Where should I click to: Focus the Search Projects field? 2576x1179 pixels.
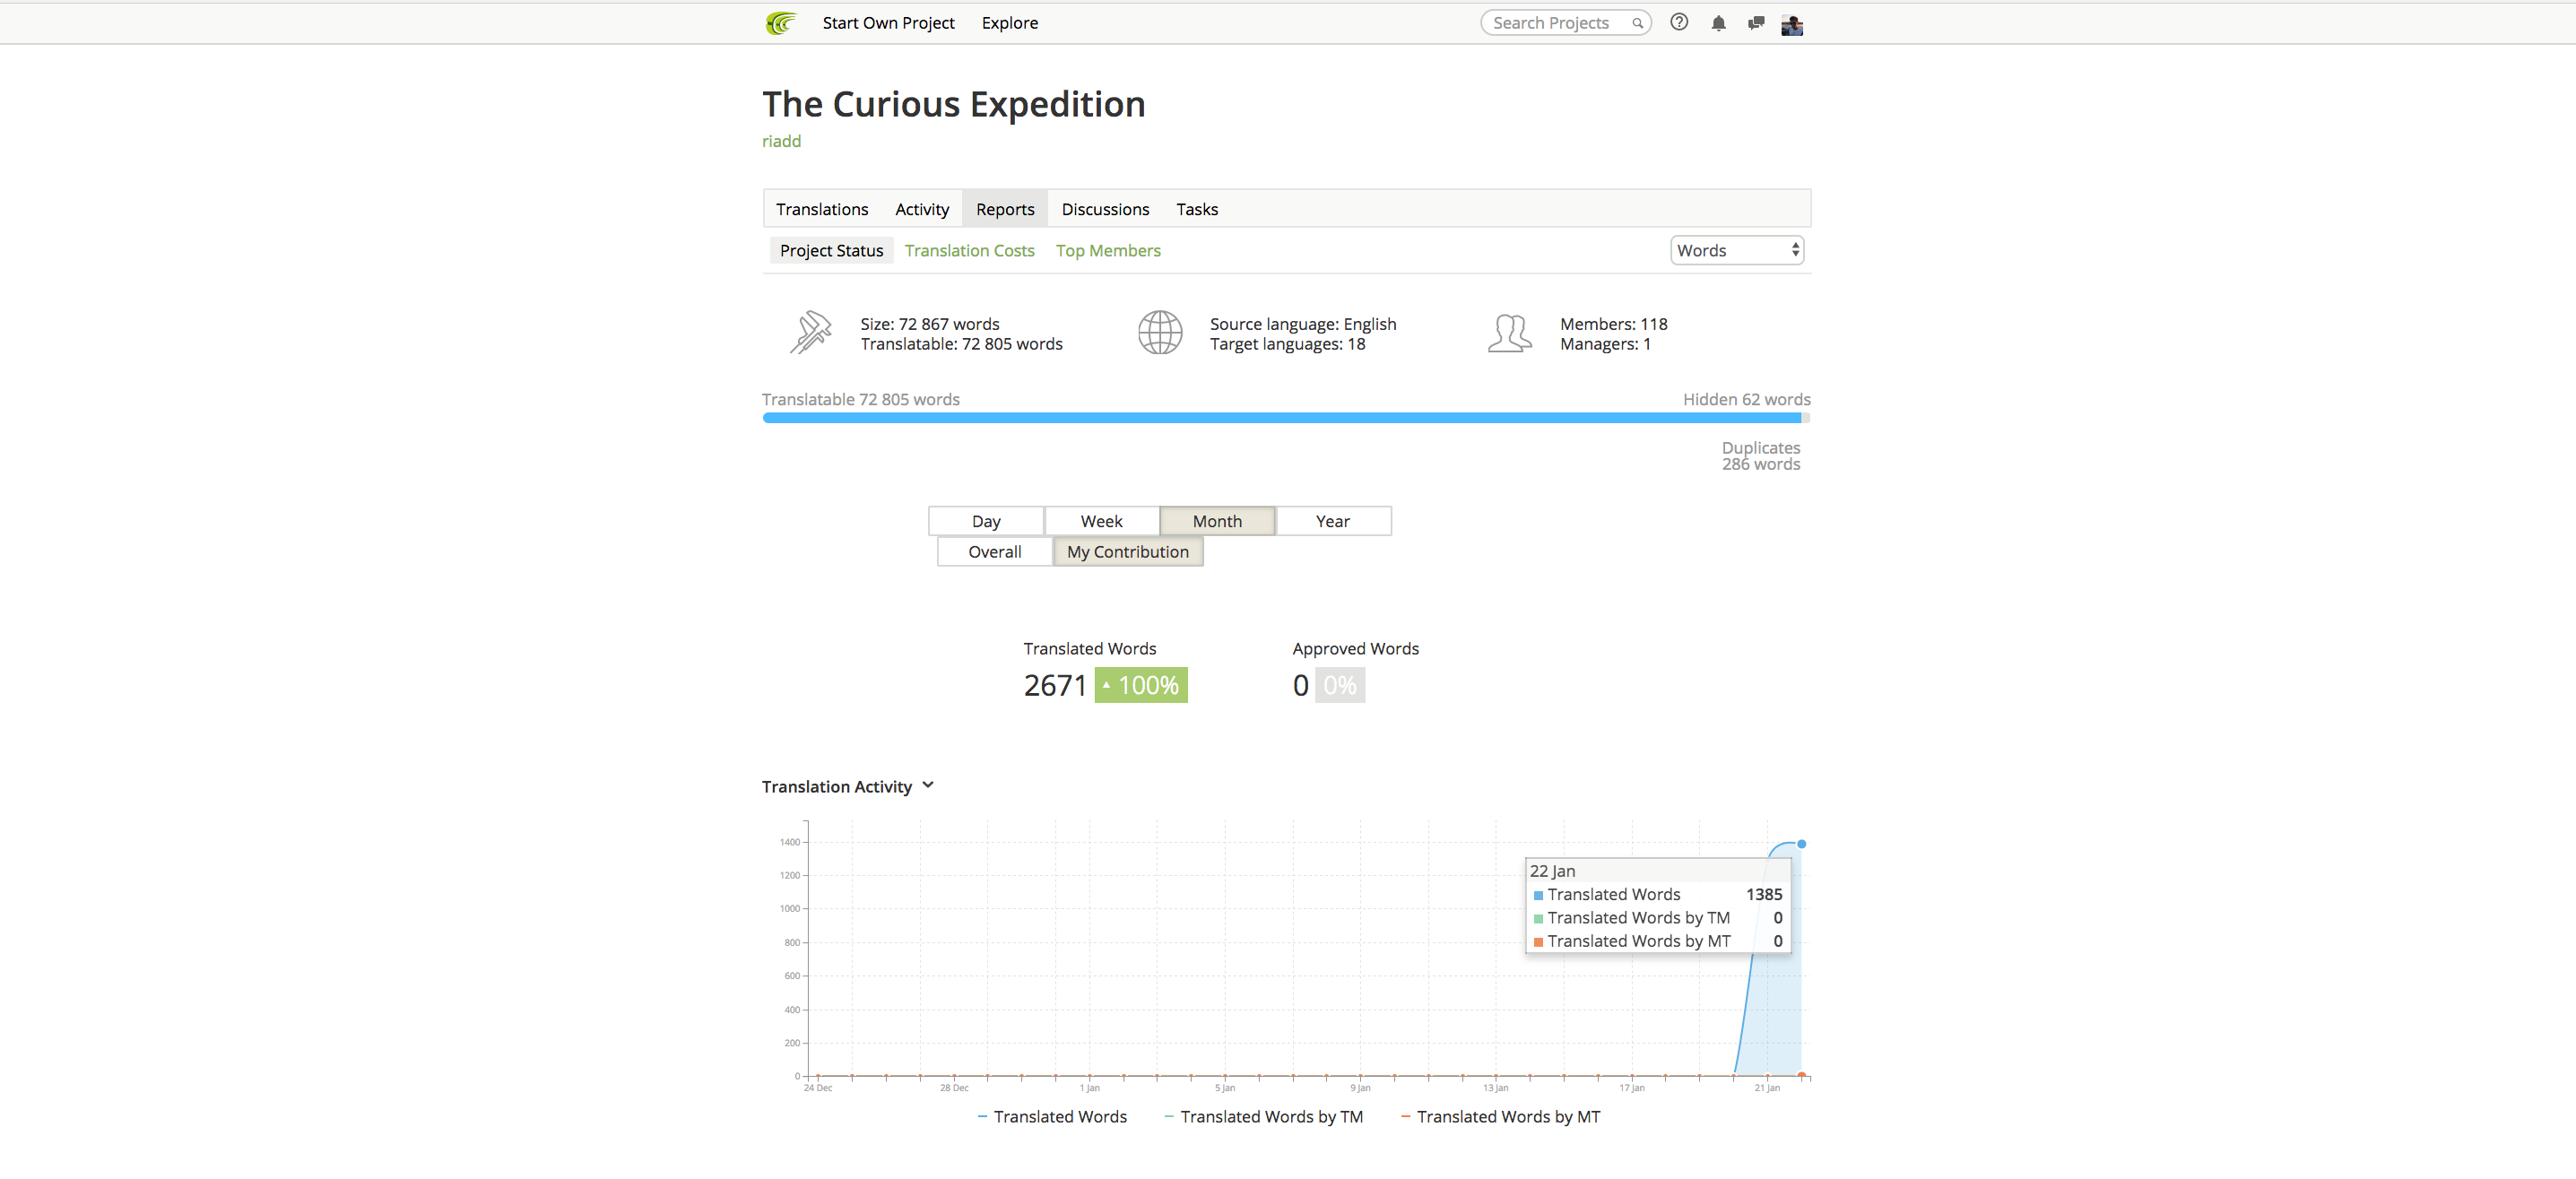pos(1565,23)
